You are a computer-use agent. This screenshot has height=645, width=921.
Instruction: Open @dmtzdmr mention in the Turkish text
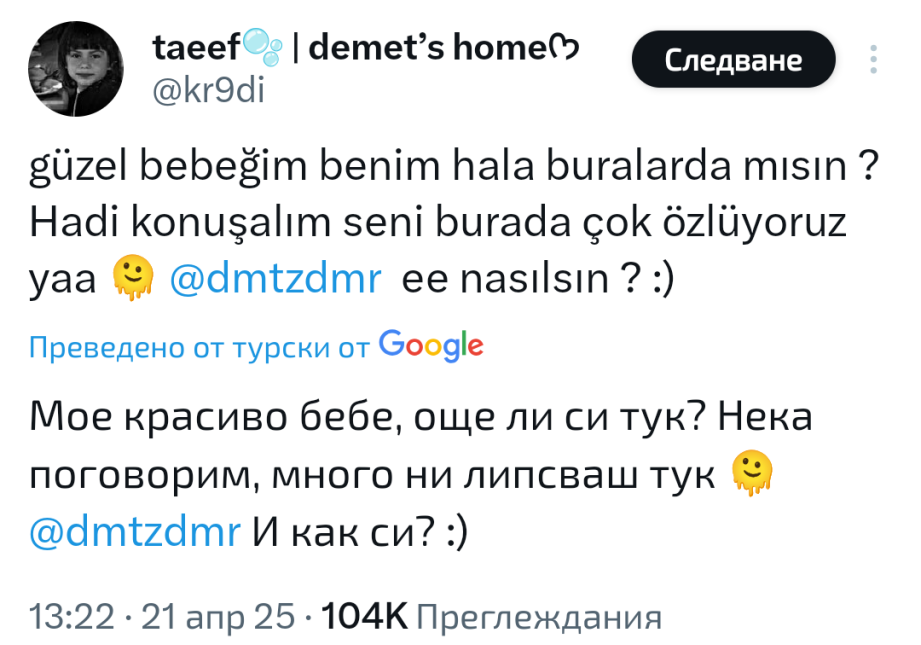coord(277,278)
